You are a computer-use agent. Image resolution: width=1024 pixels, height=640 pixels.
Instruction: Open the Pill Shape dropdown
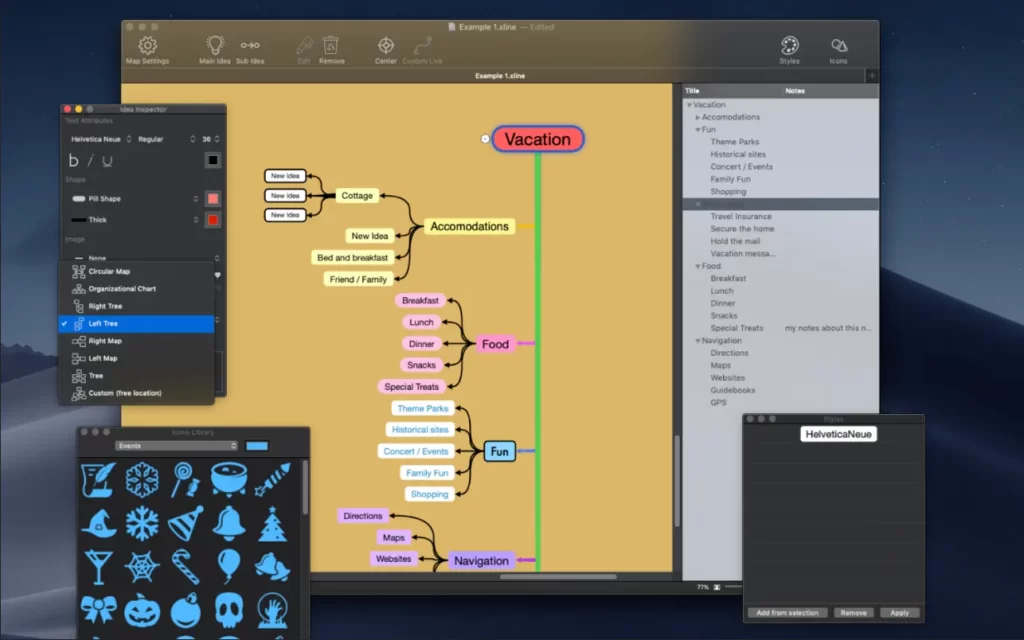pyautogui.click(x=135, y=198)
